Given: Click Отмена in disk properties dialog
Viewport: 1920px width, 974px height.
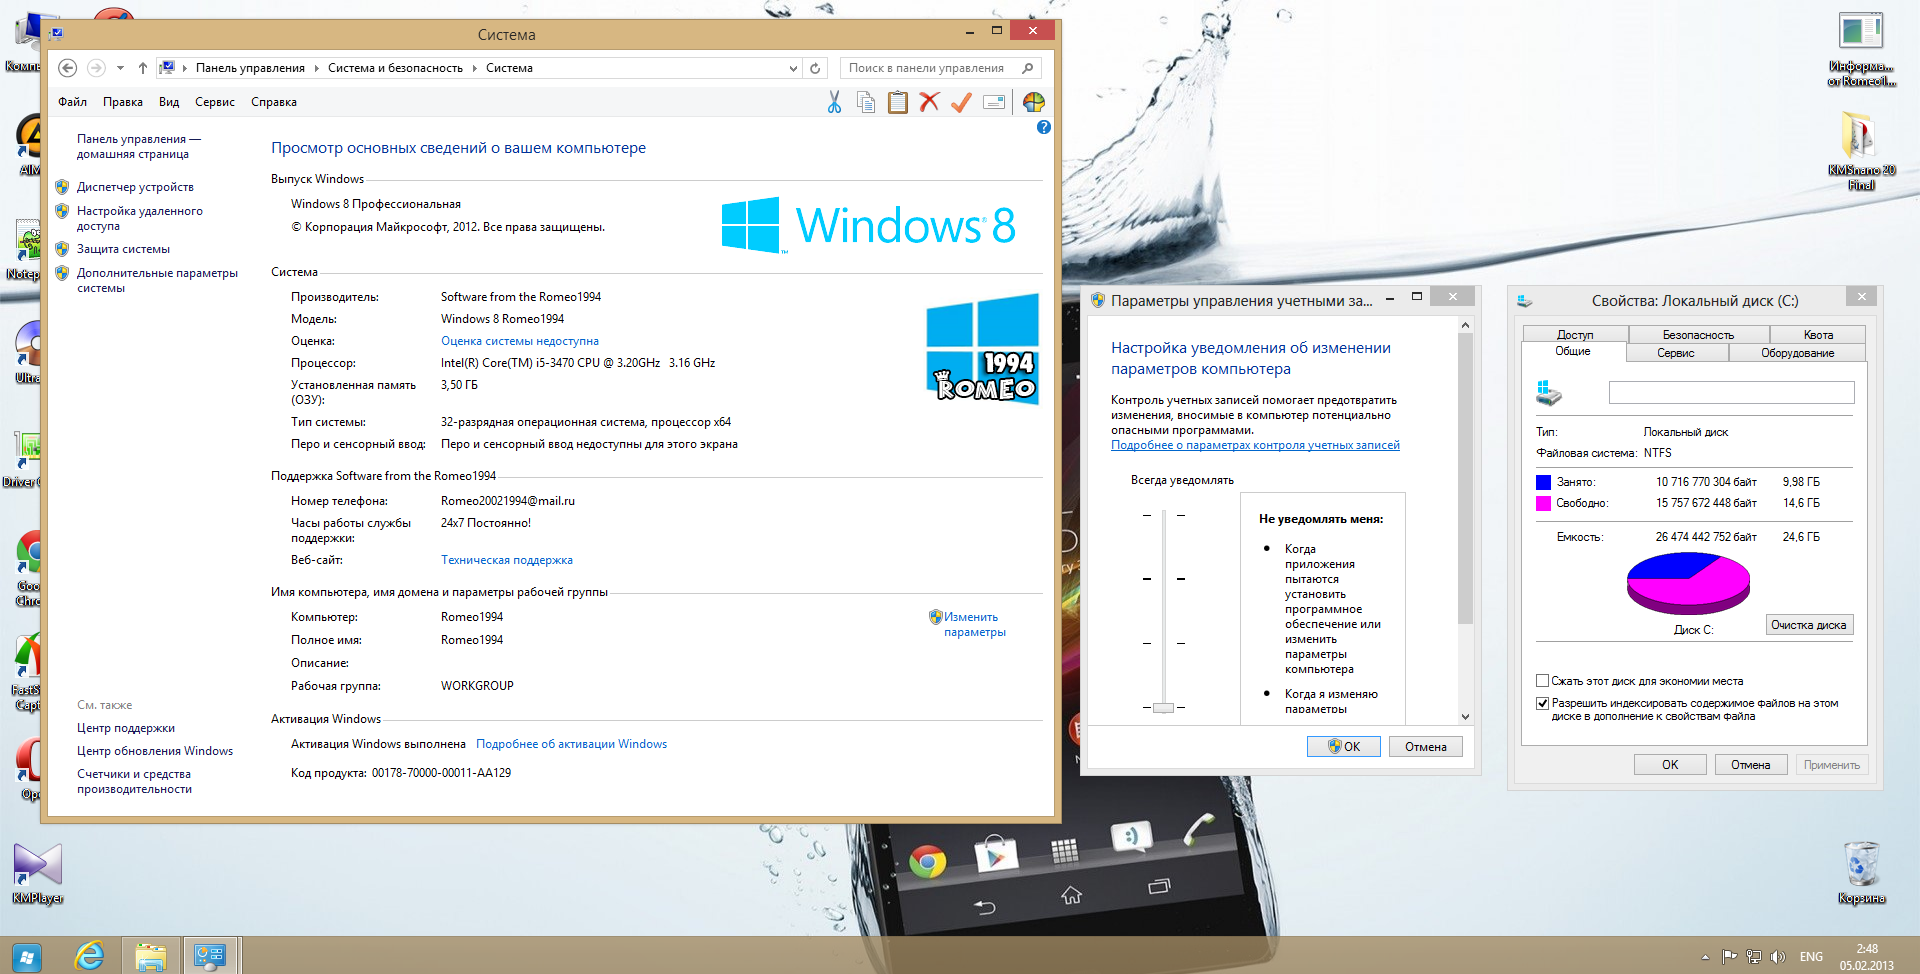Looking at the screenshot, I should coord(1750,765).
